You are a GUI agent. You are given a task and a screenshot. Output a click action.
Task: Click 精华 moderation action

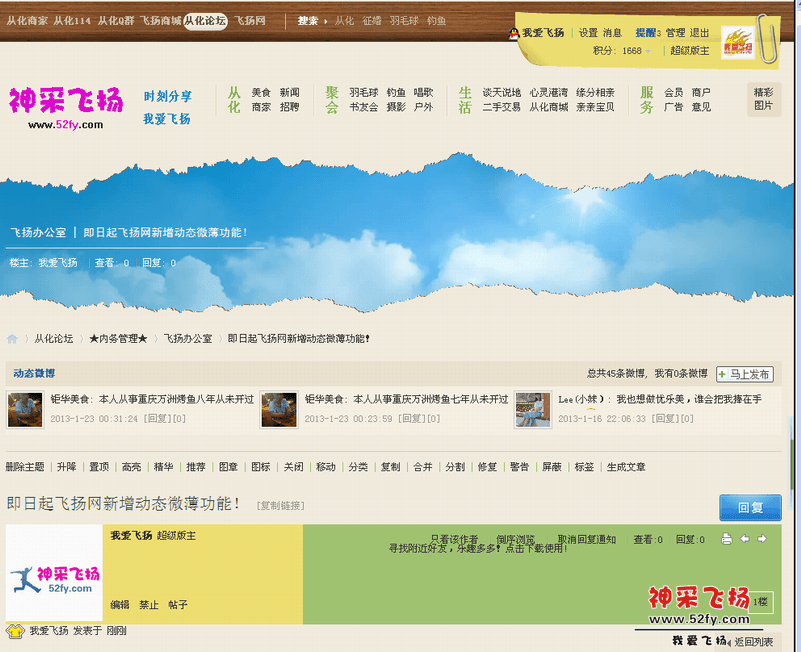click(x=163, y=467)
